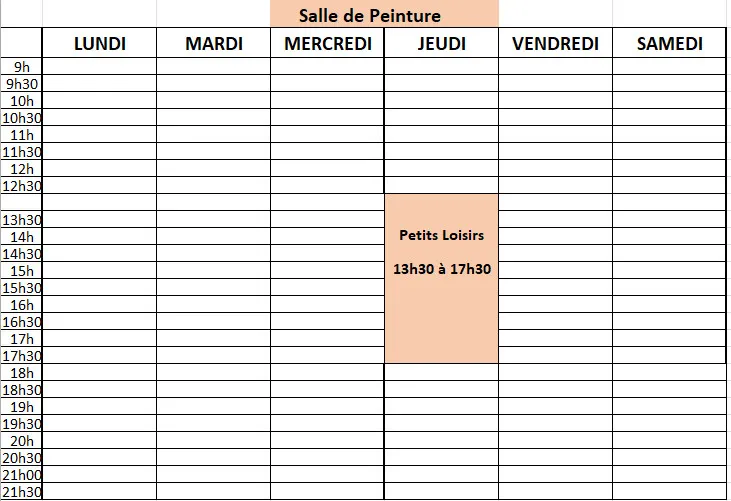
Task: Click the 12h30 time label
Action: pos(21,186)
